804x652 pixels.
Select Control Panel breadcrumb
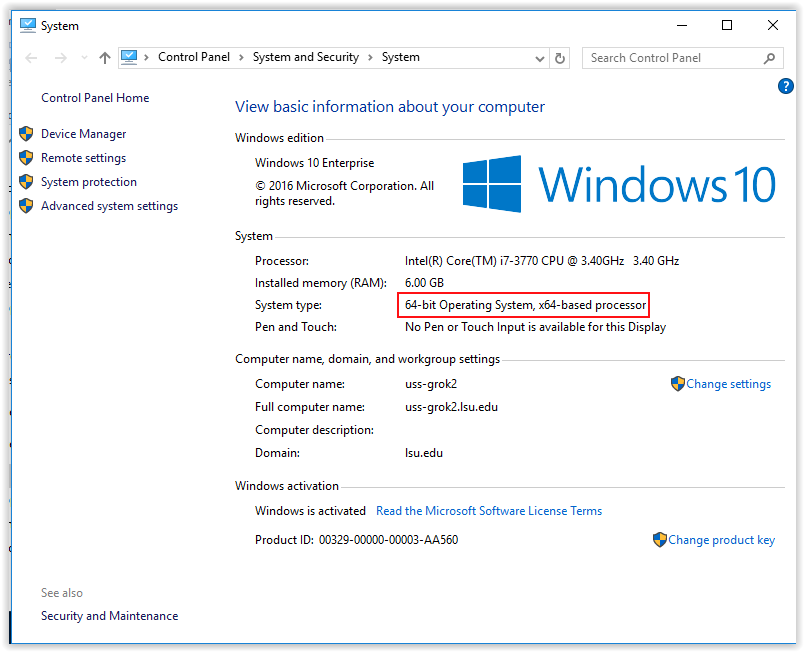pyautogui.click(x=194, y=57)
